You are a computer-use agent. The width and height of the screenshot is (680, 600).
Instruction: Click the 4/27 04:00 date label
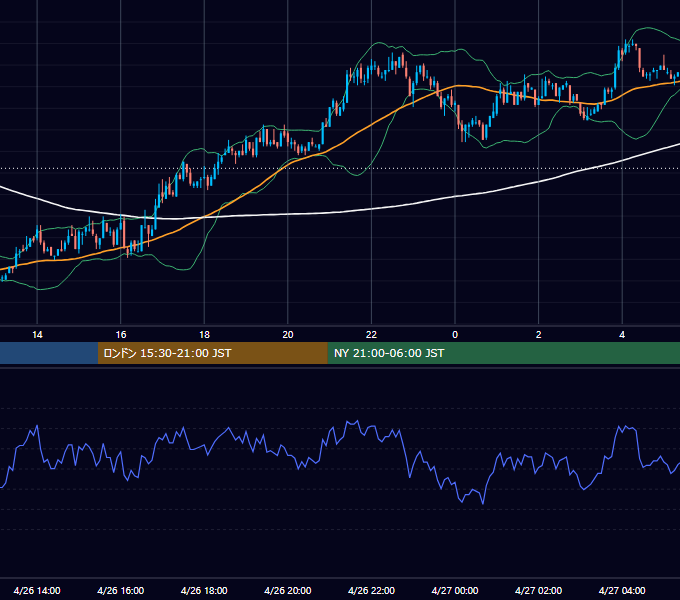click(622, 590)
